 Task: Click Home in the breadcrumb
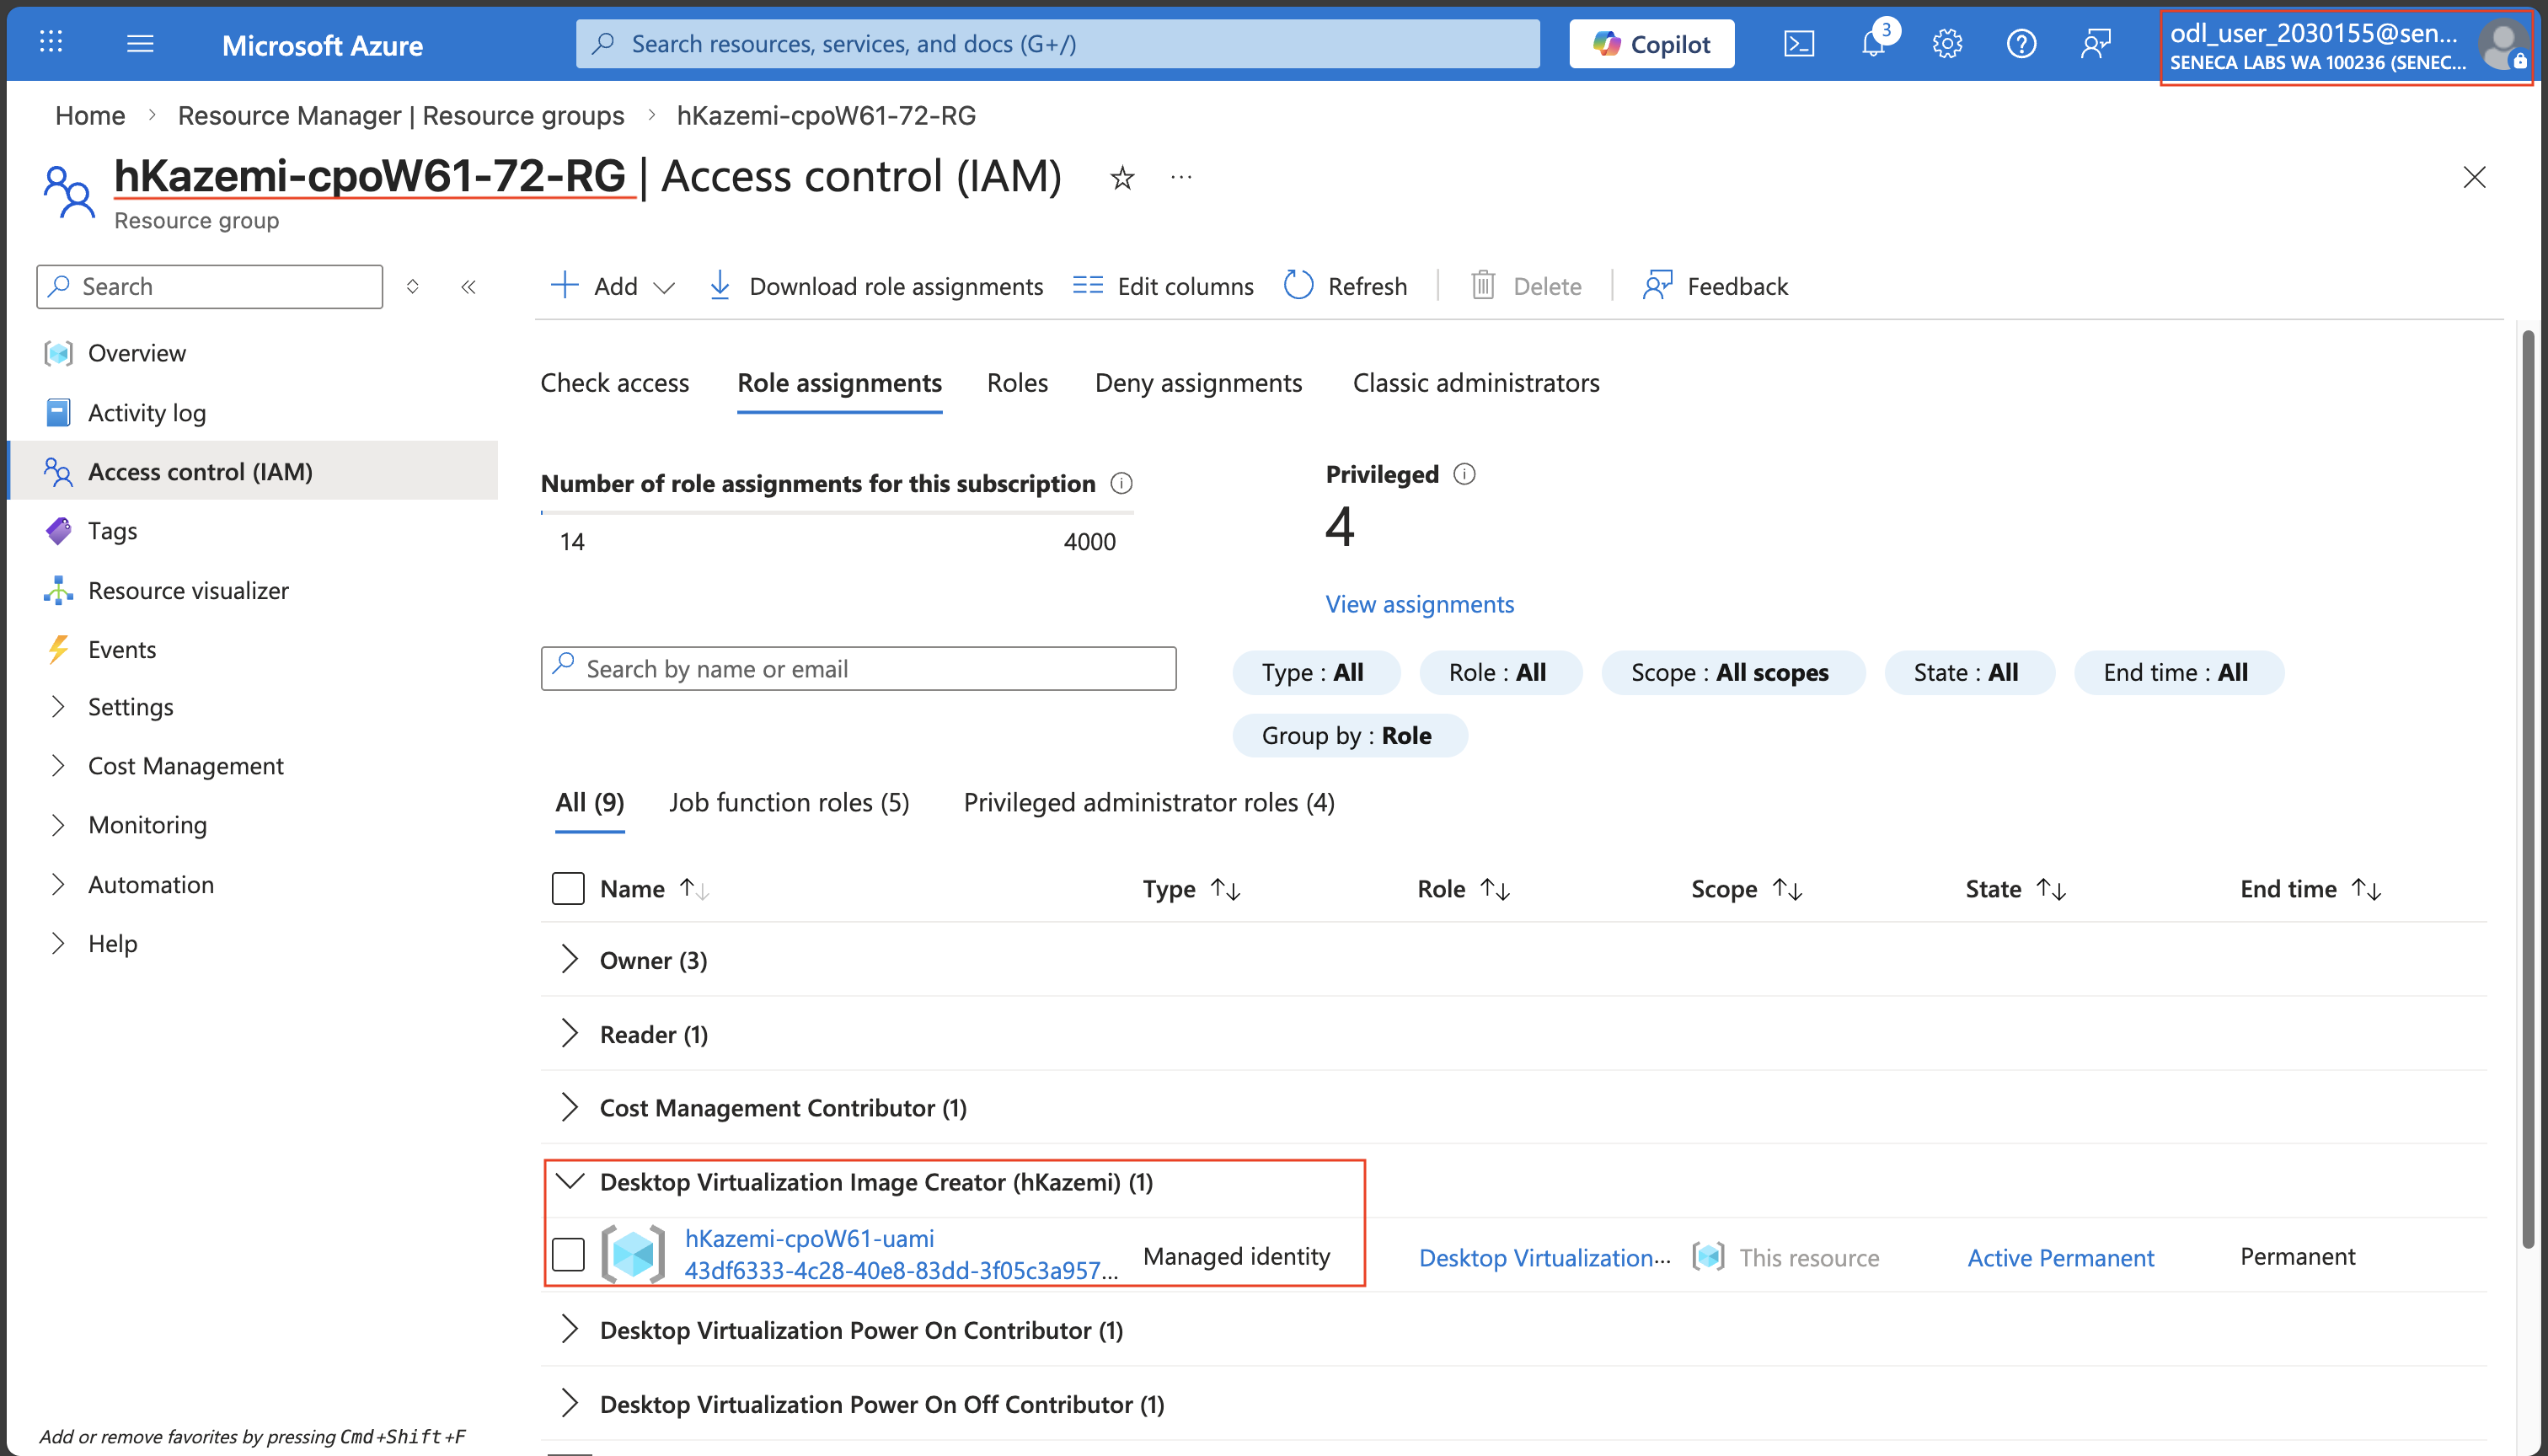point(90,116)
